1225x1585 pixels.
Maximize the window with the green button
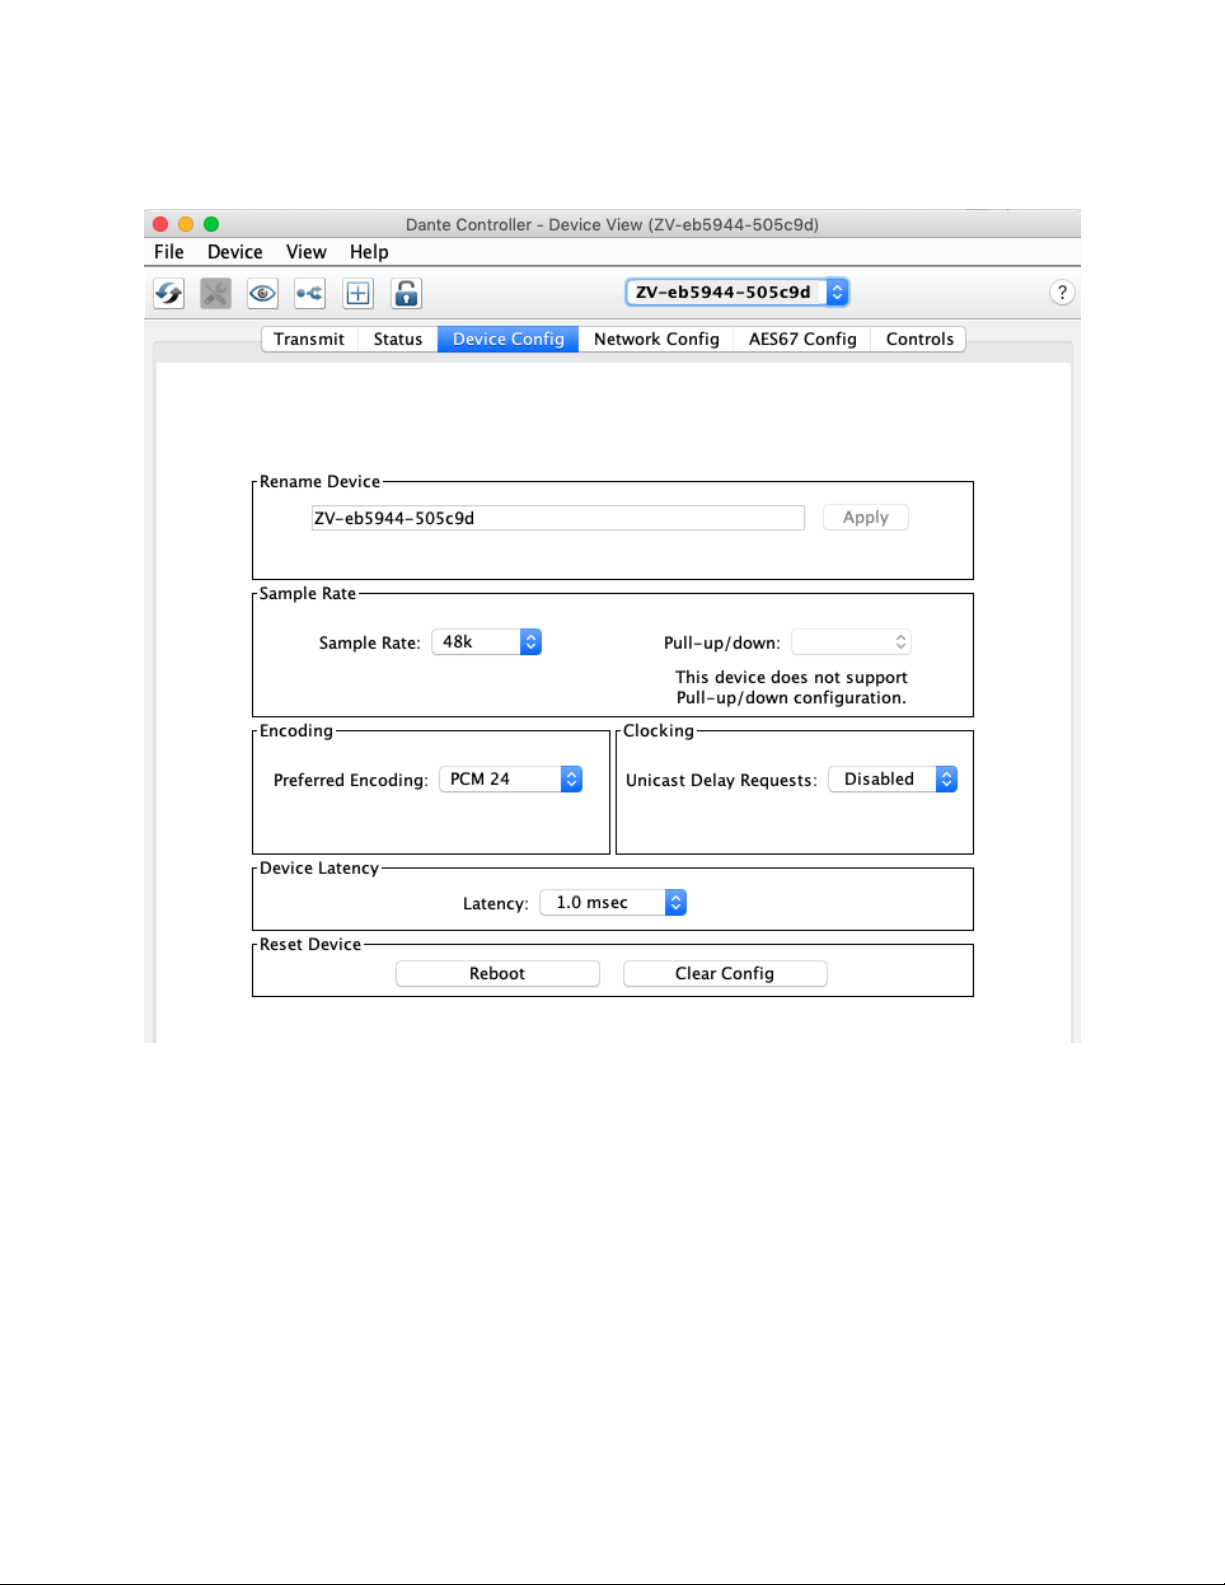[211, 224]
